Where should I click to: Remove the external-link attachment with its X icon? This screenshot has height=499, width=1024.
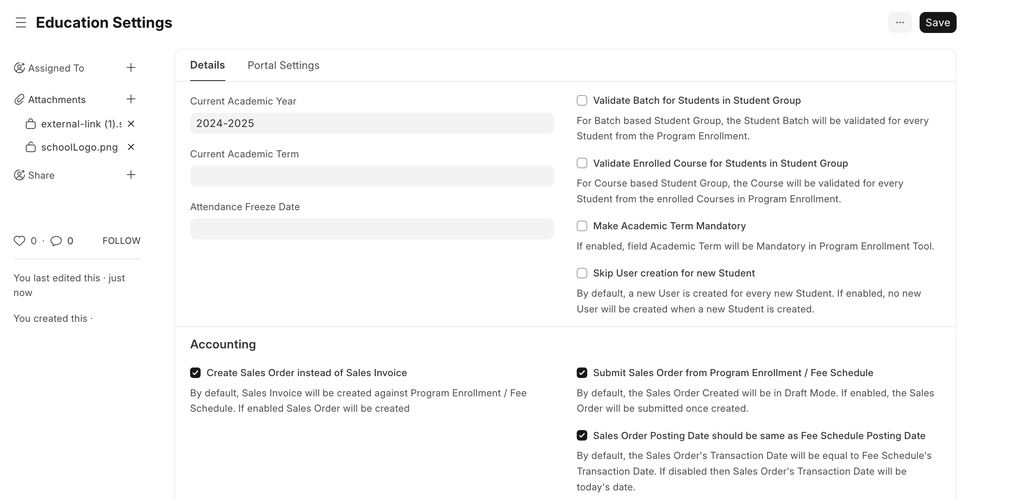click(131, 124)
